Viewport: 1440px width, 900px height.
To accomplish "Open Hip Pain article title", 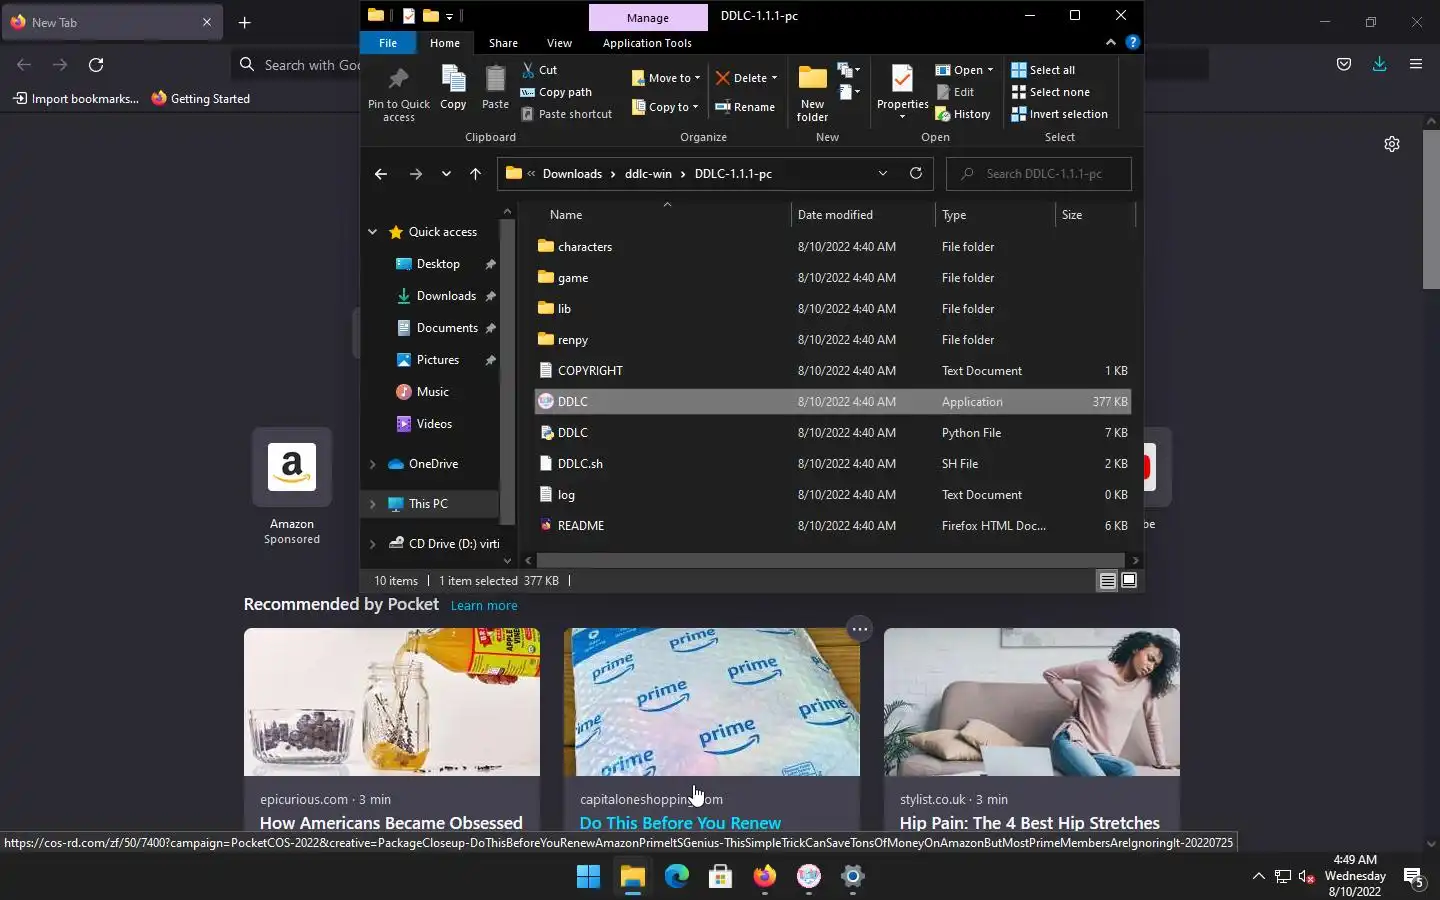I will point(1030,822).
